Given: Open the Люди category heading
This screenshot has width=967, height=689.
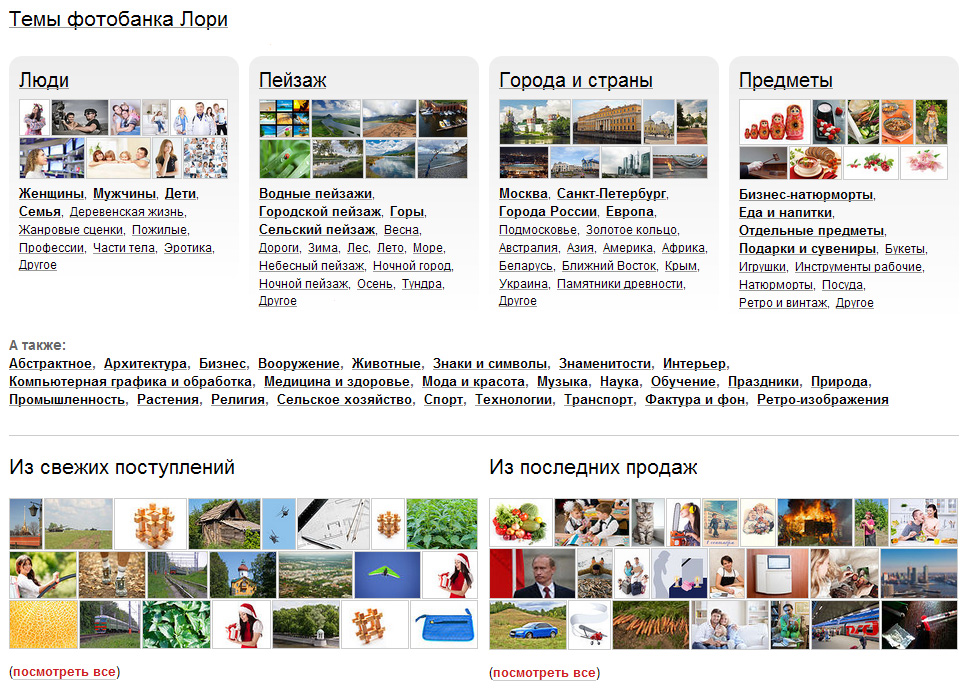Looking at the screenshot, I should click(x=43, y=80).
